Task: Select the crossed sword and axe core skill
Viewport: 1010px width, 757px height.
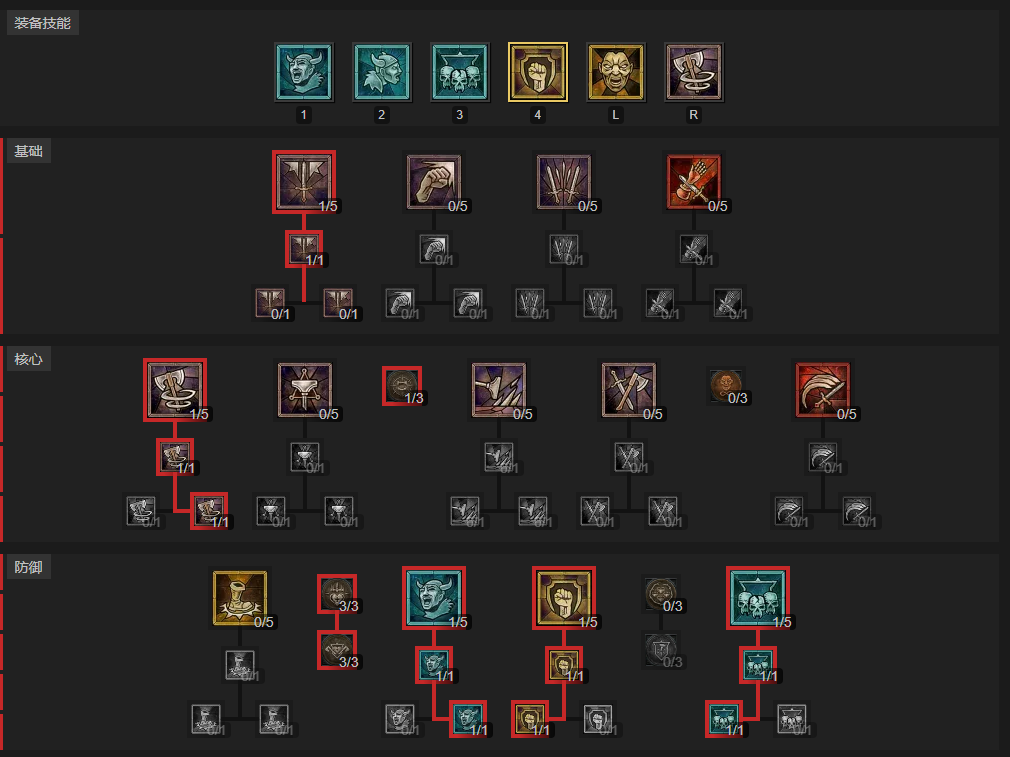Action: [629, 390]
